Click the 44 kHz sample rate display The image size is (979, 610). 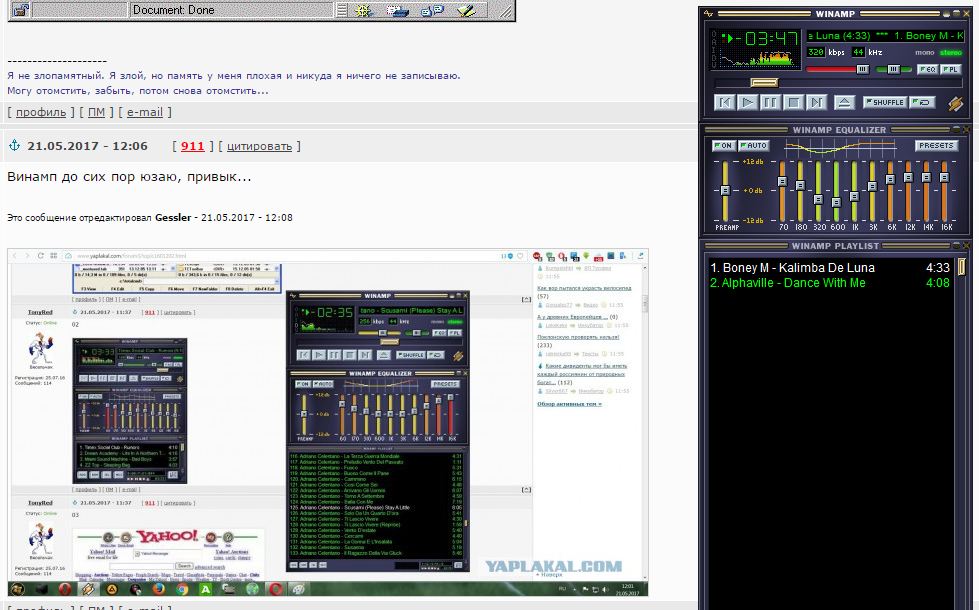(858, 52)
